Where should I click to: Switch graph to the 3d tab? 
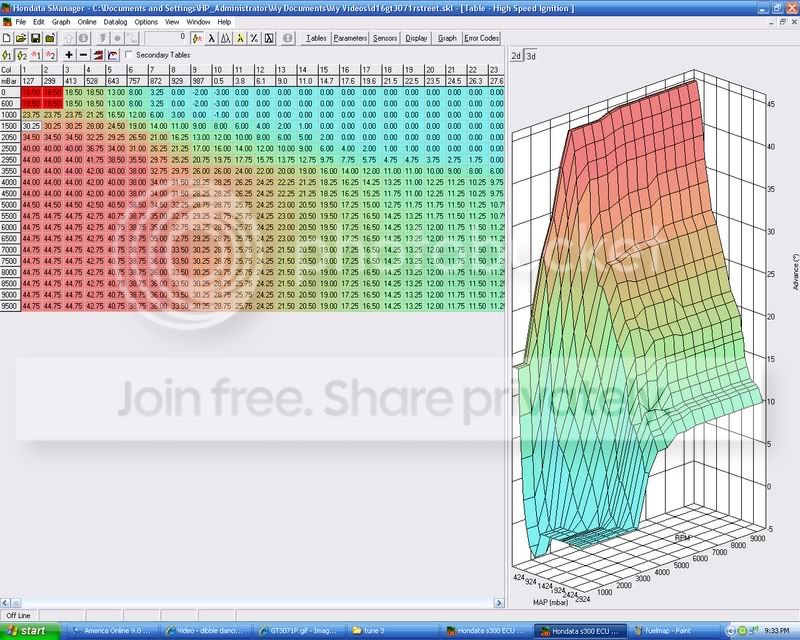point(531,56)
